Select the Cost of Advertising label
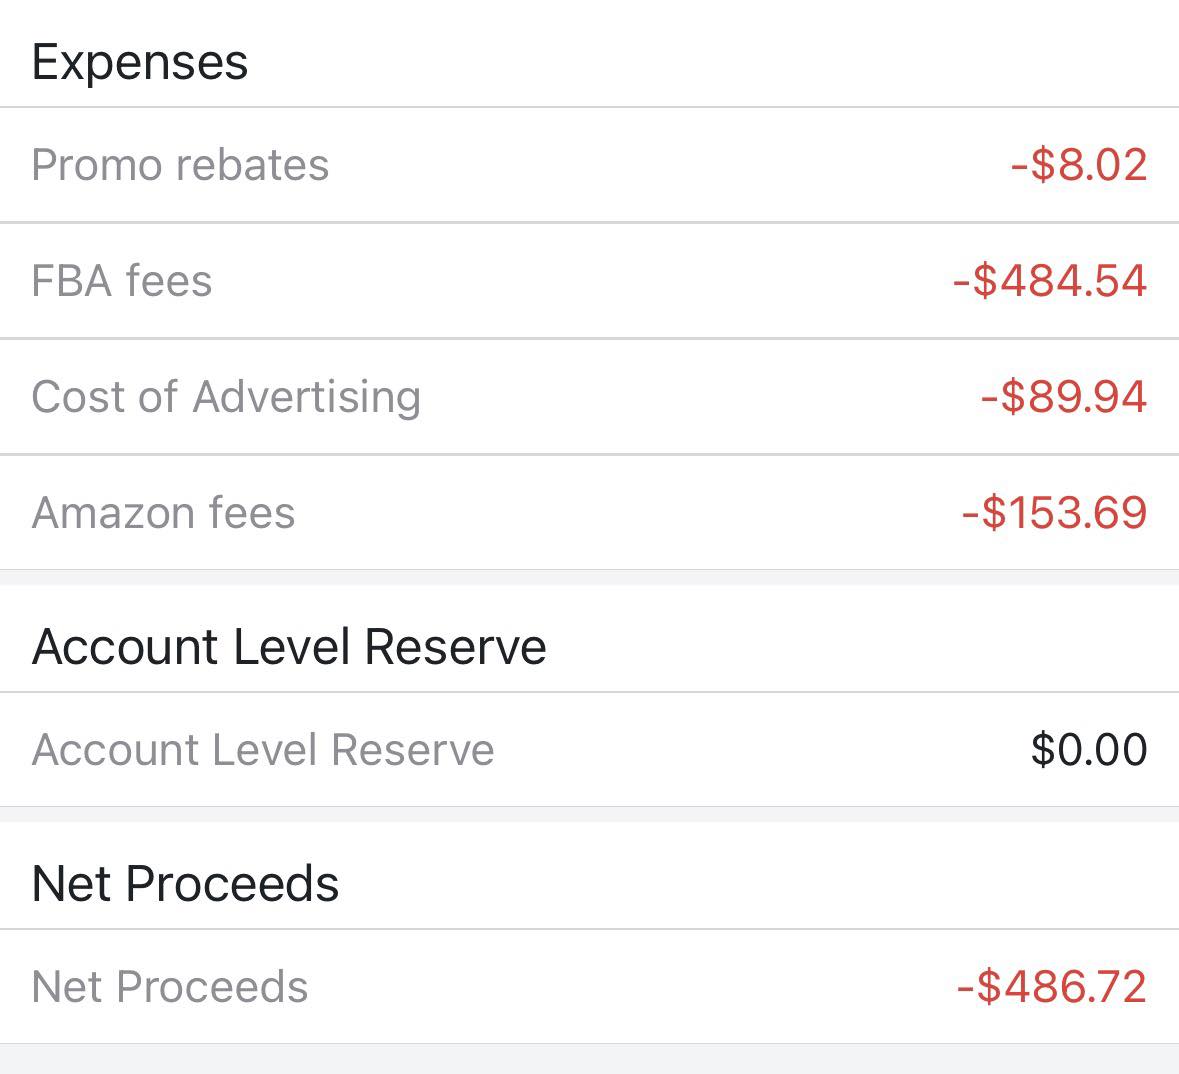Image resolution: width=1179 pixels, height=1074 pixels. click(x=226, y=397)
